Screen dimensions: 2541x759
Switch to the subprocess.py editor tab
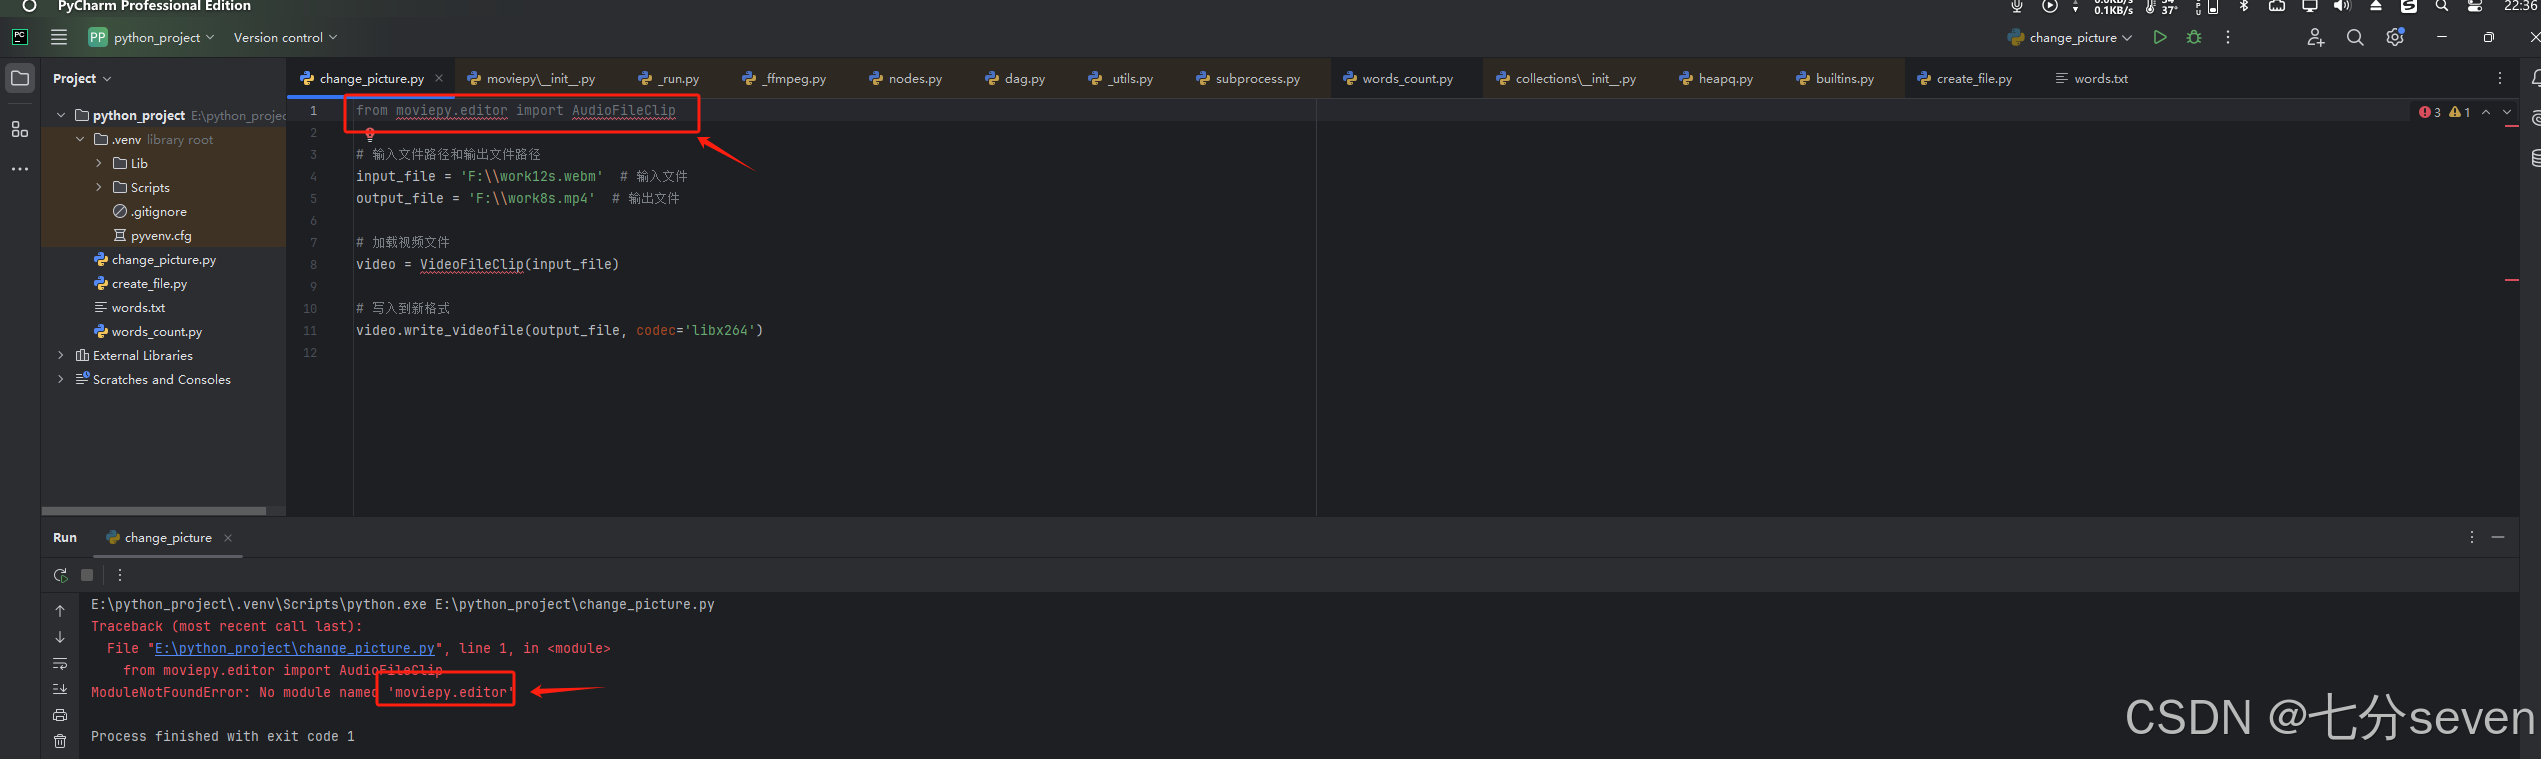click(1257, 78)
